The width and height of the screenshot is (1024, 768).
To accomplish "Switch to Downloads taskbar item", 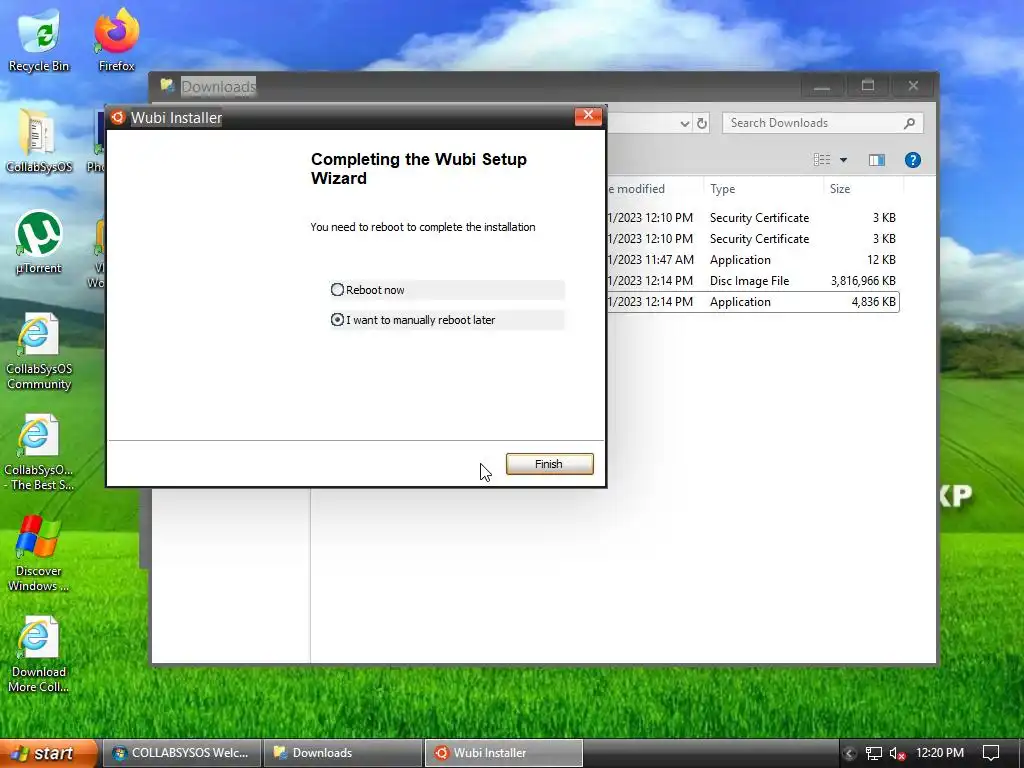I will click(342, 753).
